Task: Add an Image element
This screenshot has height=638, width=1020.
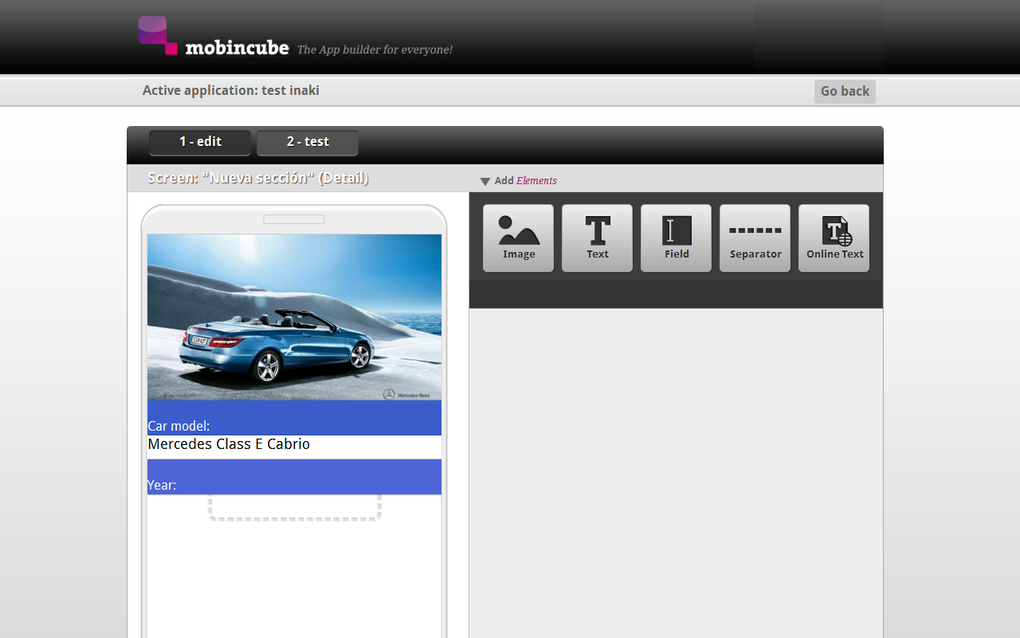Action: (x=518, y=238)
